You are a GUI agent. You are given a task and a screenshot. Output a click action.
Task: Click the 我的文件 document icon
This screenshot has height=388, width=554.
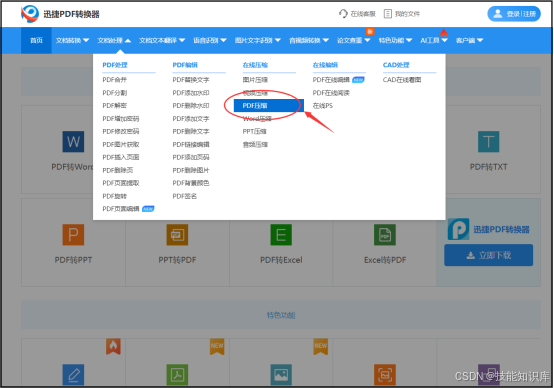click(388, 14)
